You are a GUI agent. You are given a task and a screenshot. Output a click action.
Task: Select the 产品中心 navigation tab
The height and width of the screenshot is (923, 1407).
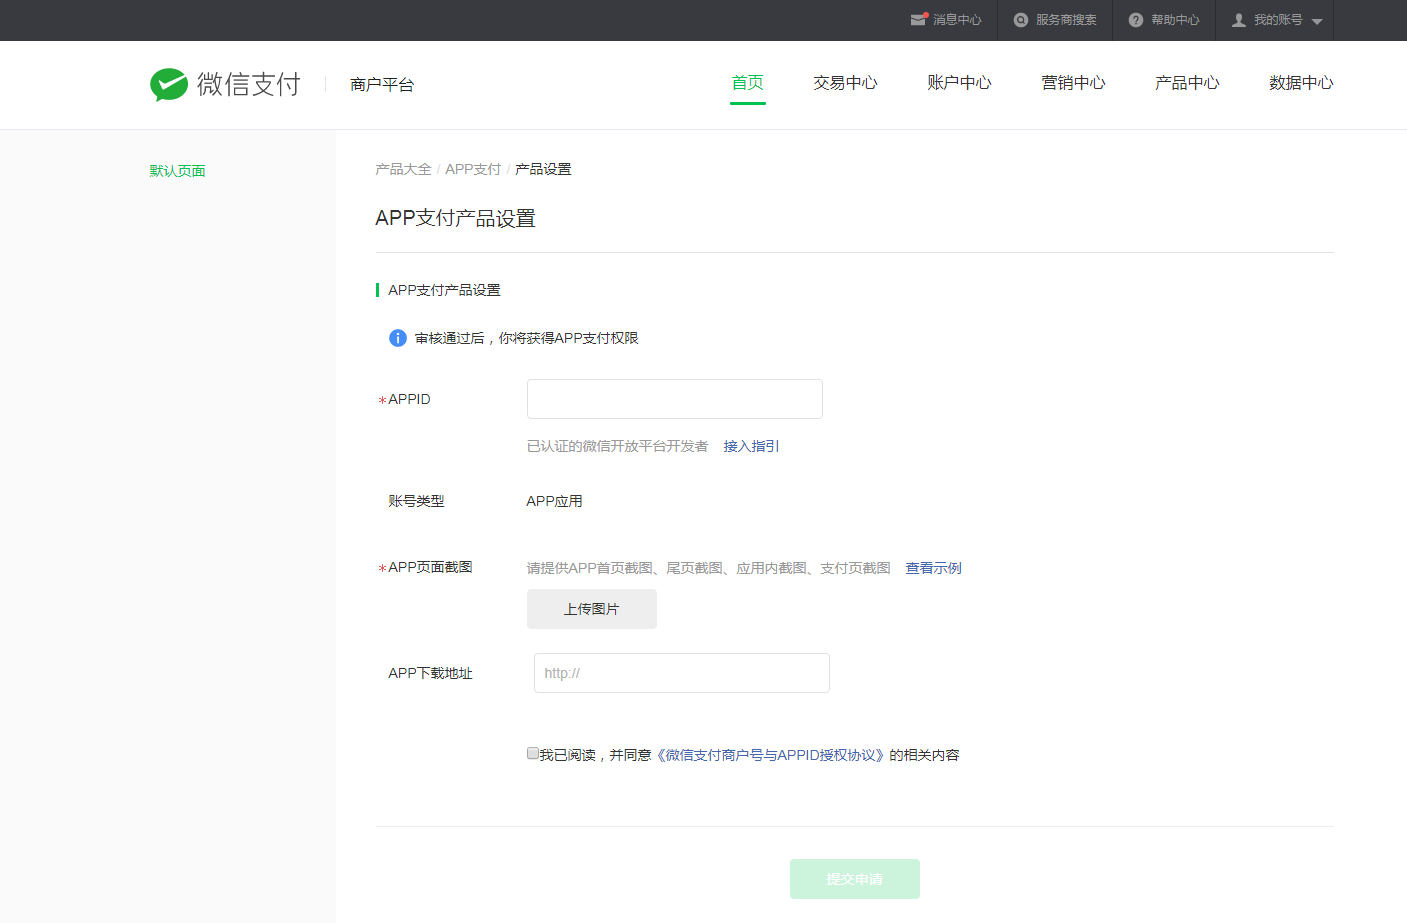[1187, 83]
